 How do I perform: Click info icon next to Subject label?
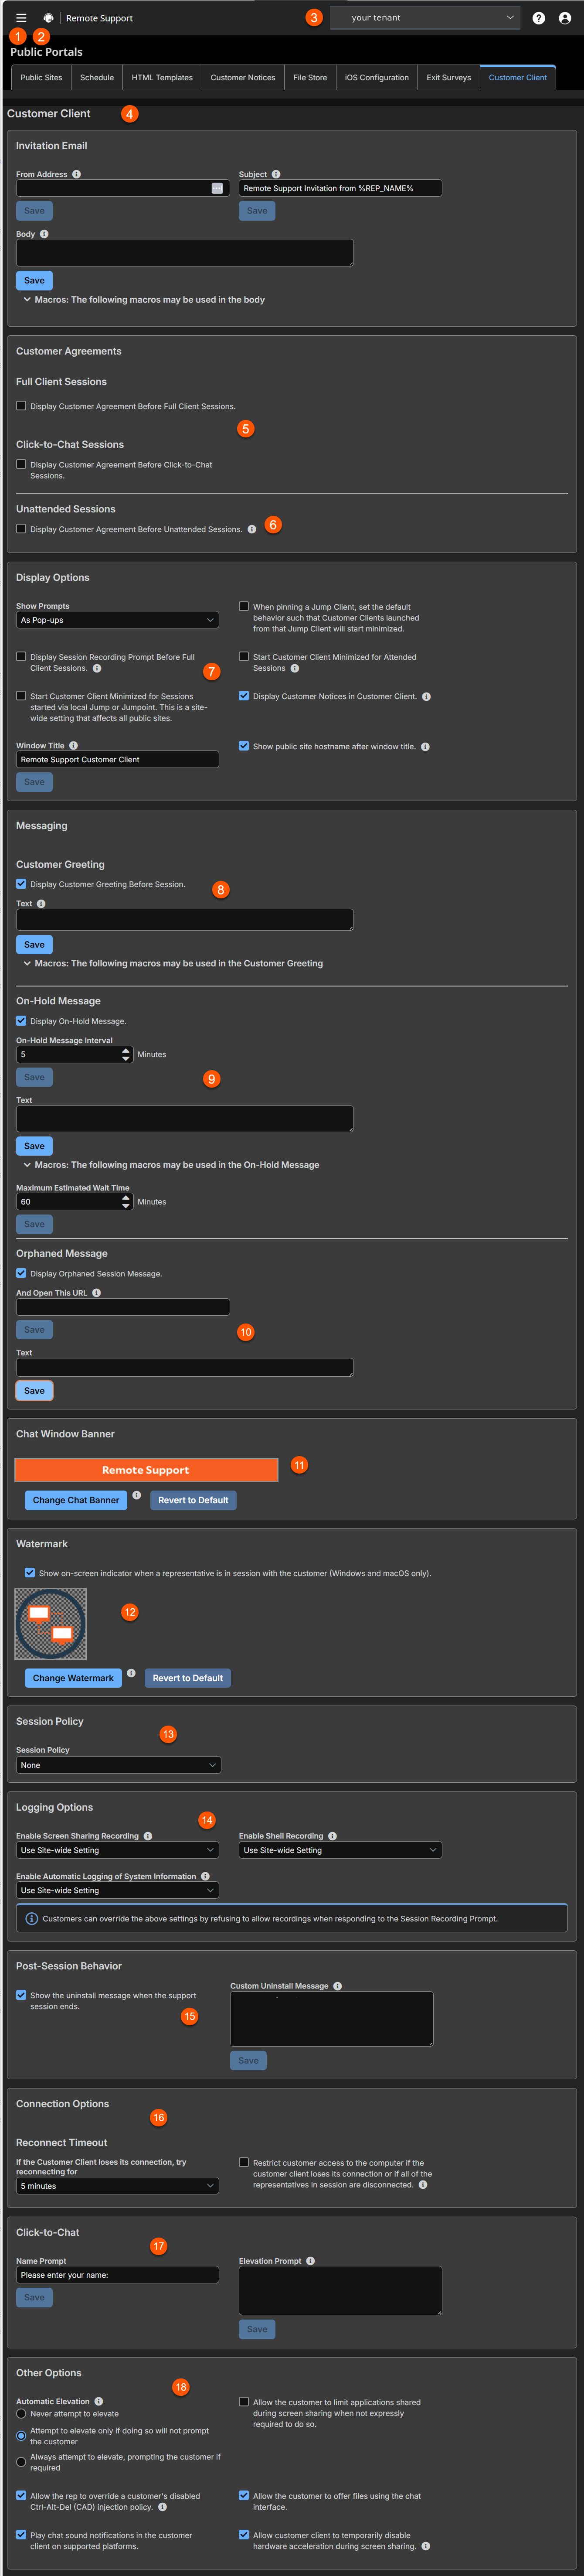click(x=276, y=174)
